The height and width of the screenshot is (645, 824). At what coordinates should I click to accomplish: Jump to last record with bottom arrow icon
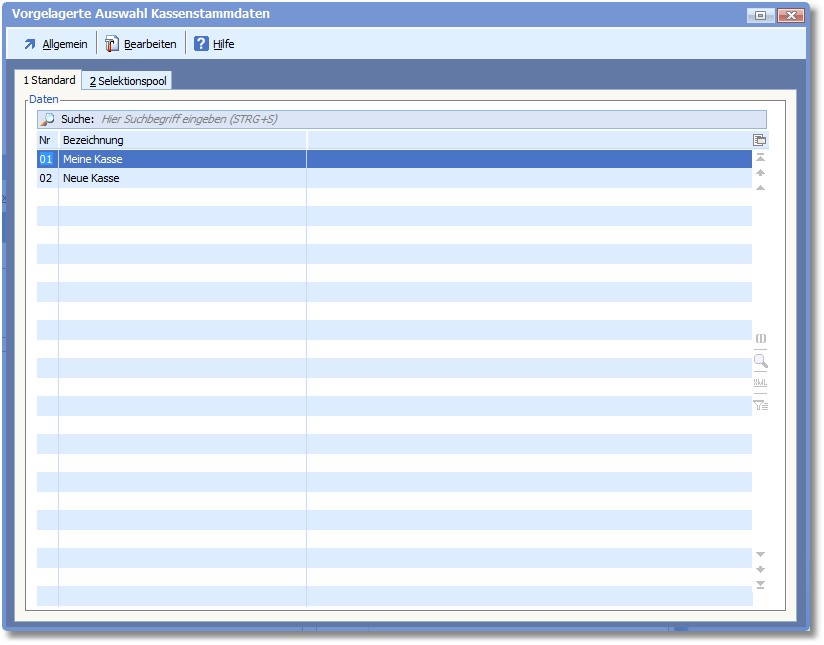760,585
